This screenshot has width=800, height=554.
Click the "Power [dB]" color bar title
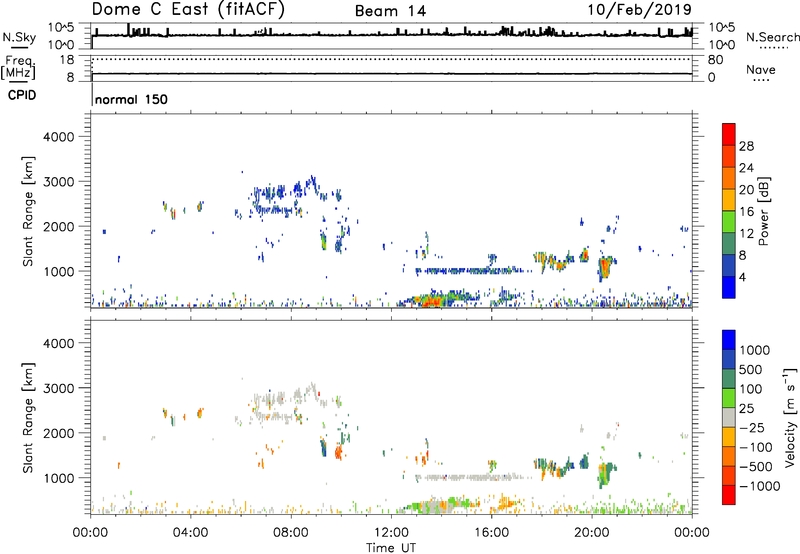pos(764,211)
